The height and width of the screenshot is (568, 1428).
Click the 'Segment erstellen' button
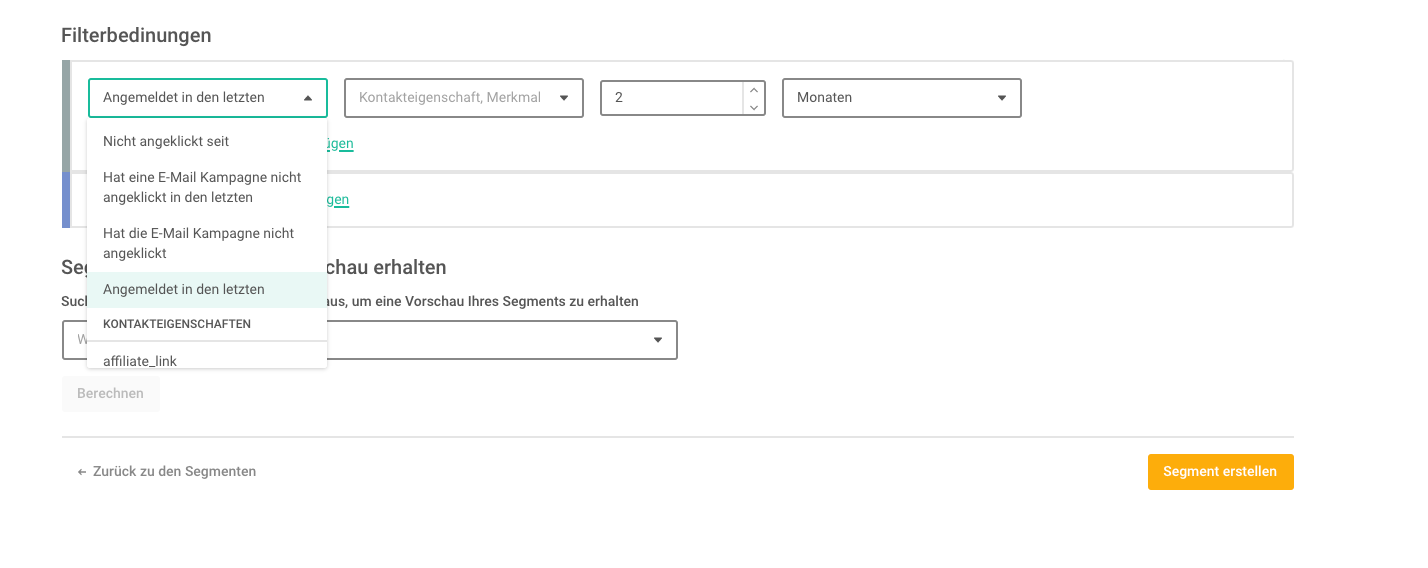point(1220,472)
